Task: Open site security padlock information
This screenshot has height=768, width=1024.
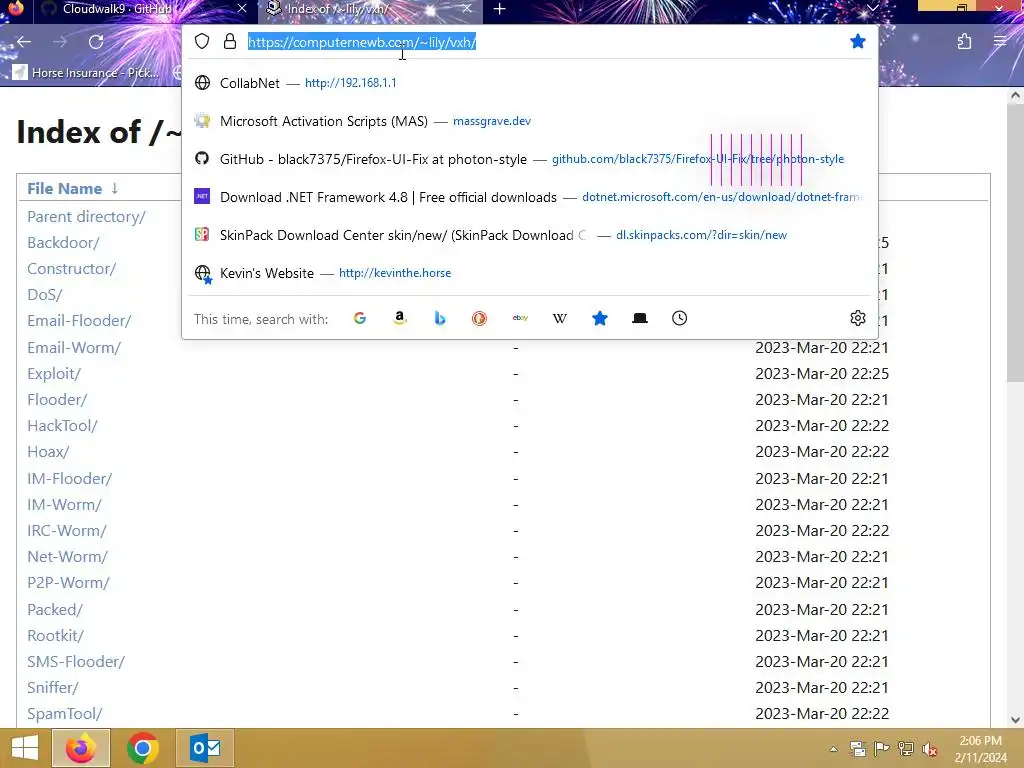Action: [230, 42]
